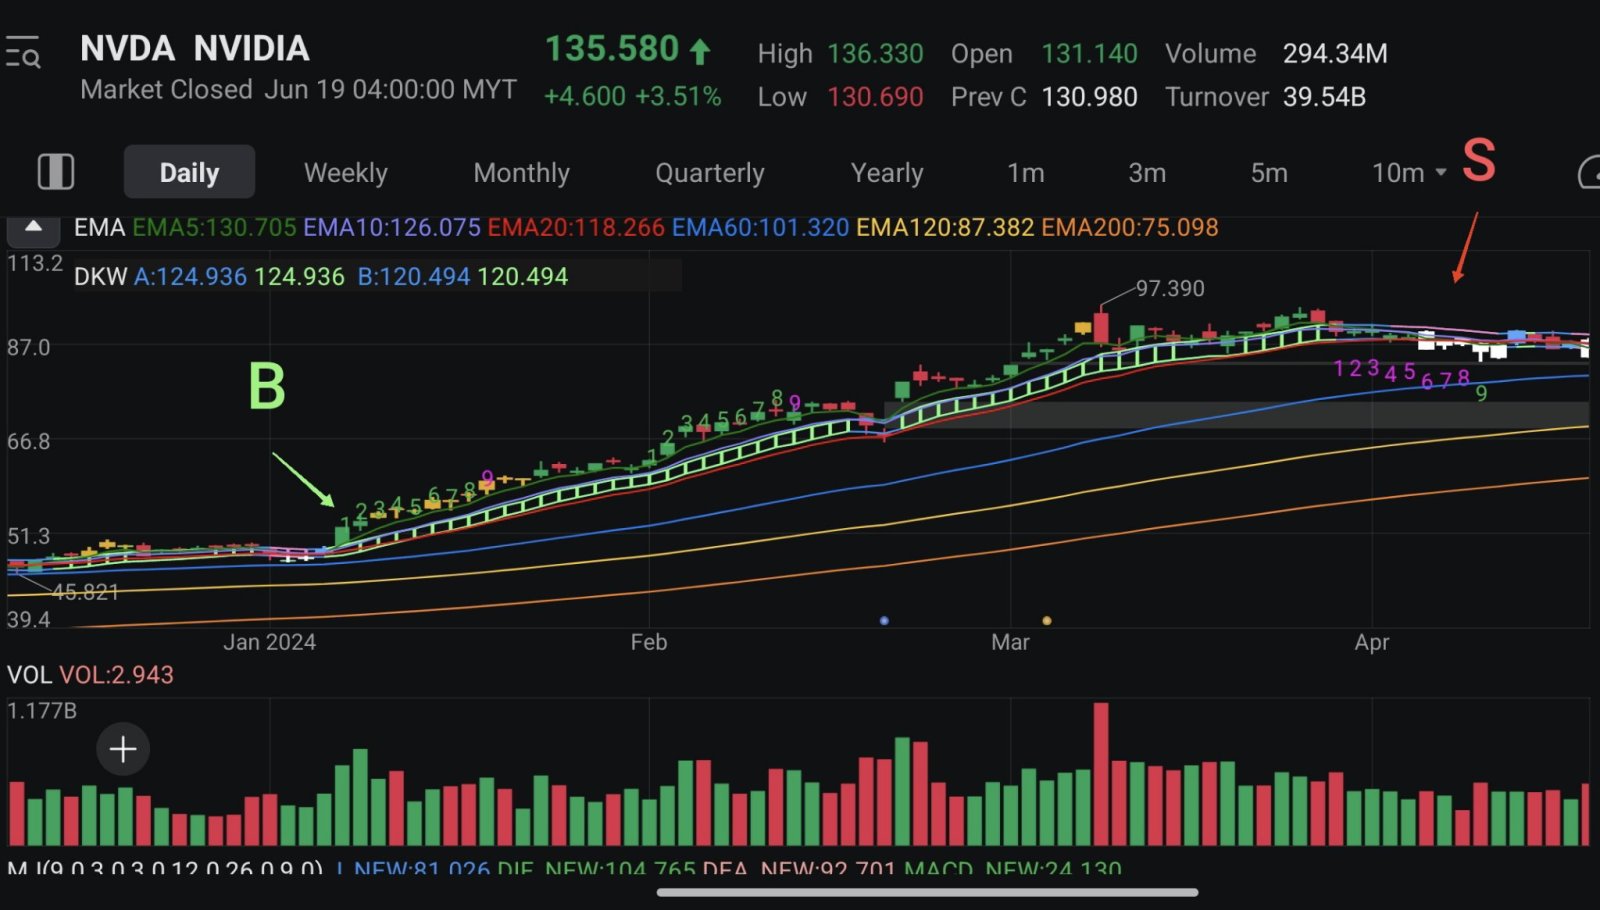The width and height of the screenshot is (1600, 910).
Task: Toggle the split chart layout icon
Action: (x=56, y=172)
